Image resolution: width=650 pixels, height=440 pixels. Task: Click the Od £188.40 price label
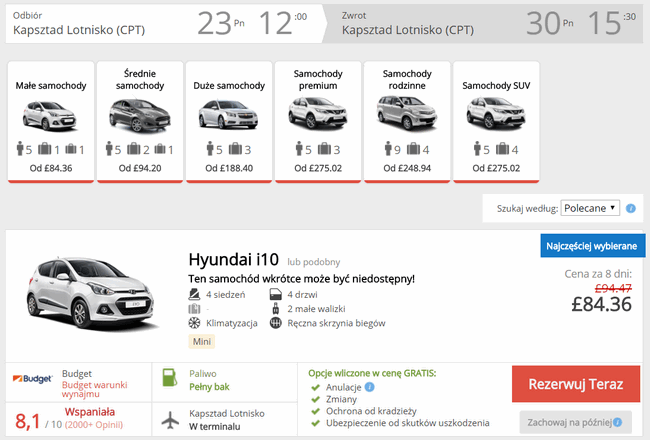tap(229, 168)
